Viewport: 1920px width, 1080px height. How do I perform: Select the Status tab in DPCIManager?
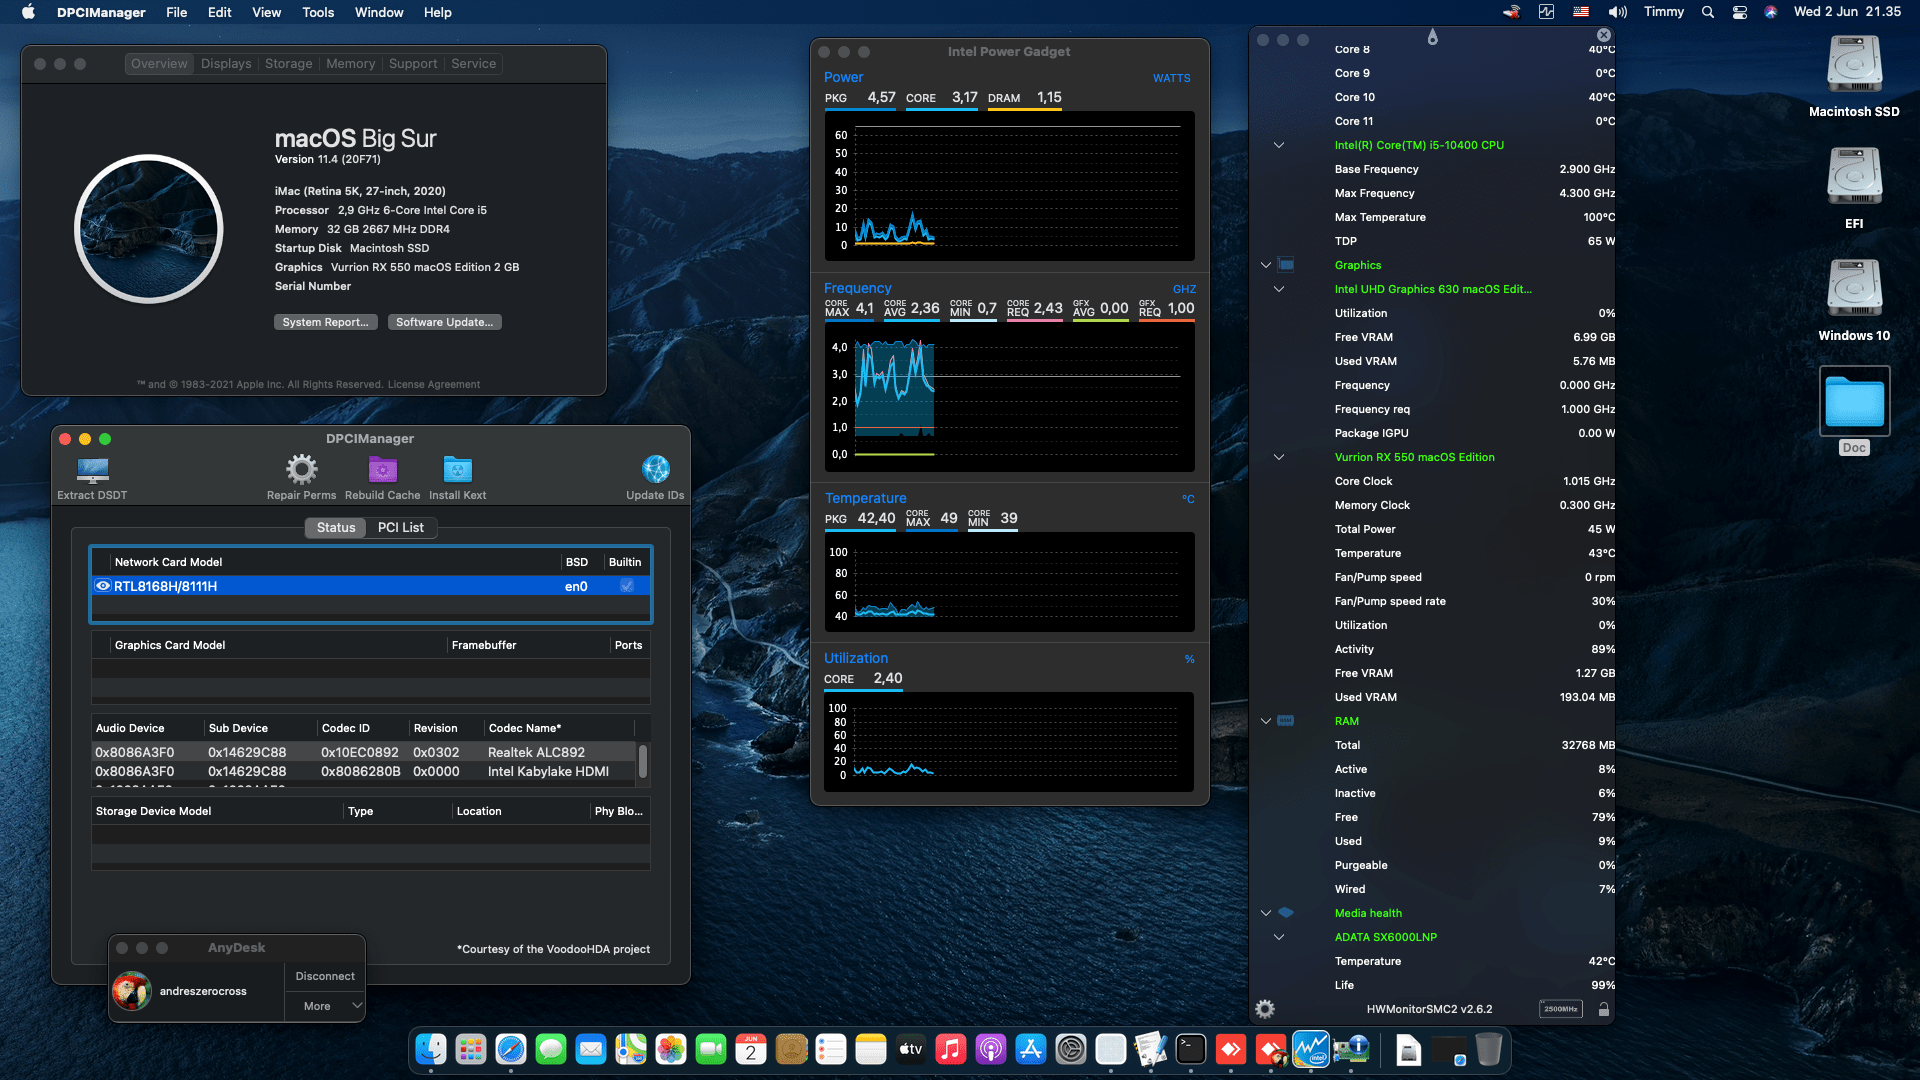tap(336, 527)
